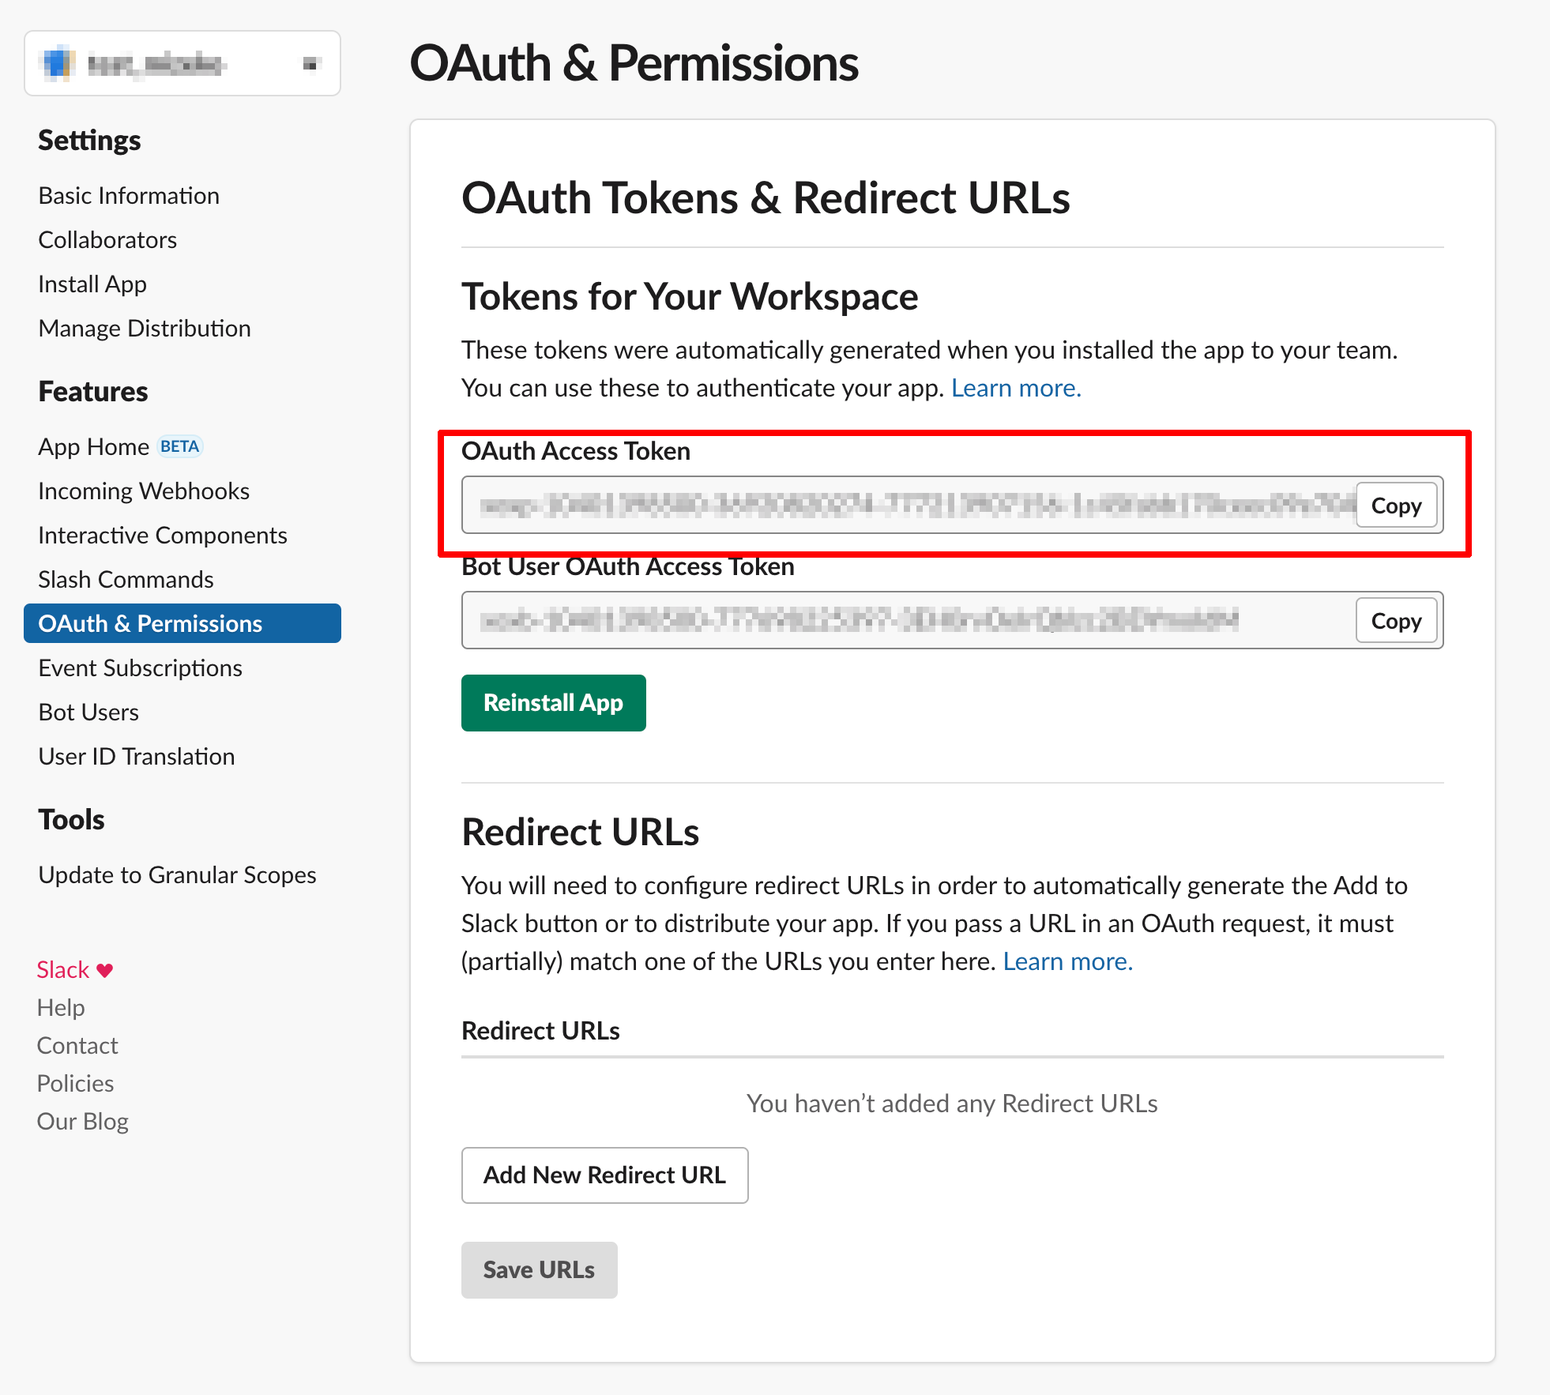
Task: Click the Save URLs button
Action: 539,1270
